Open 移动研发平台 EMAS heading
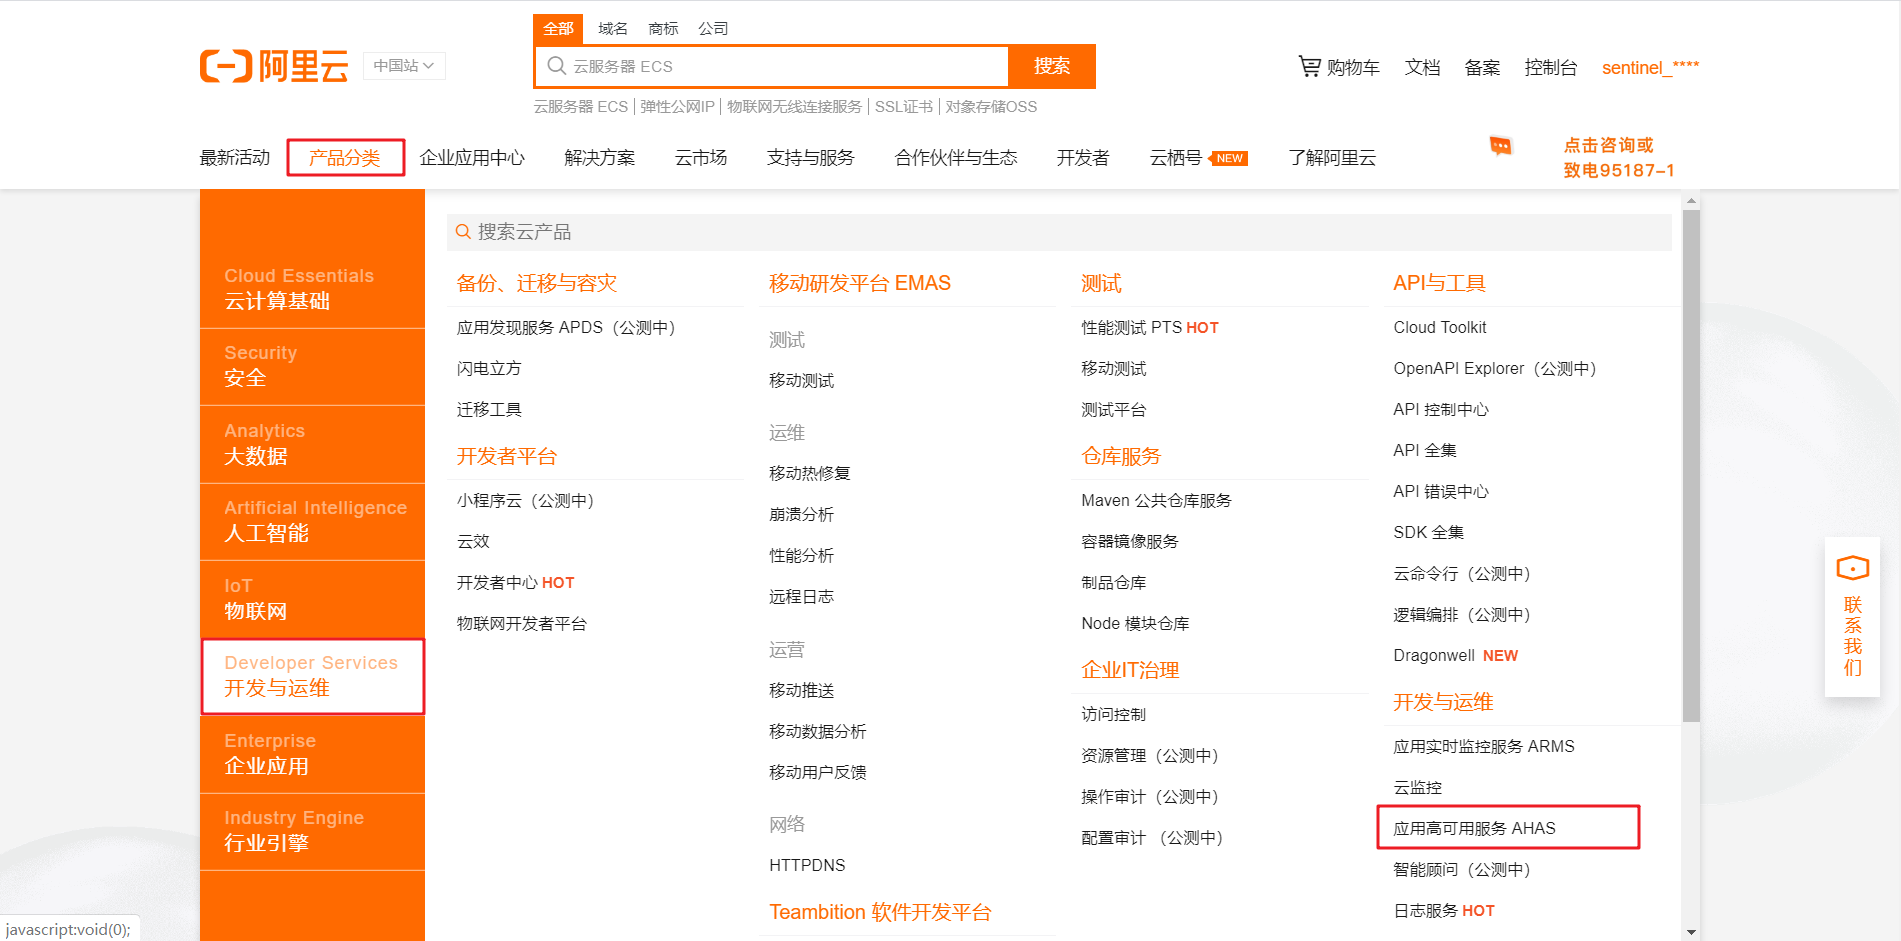Screen dimensions: 1901x941 860,283
